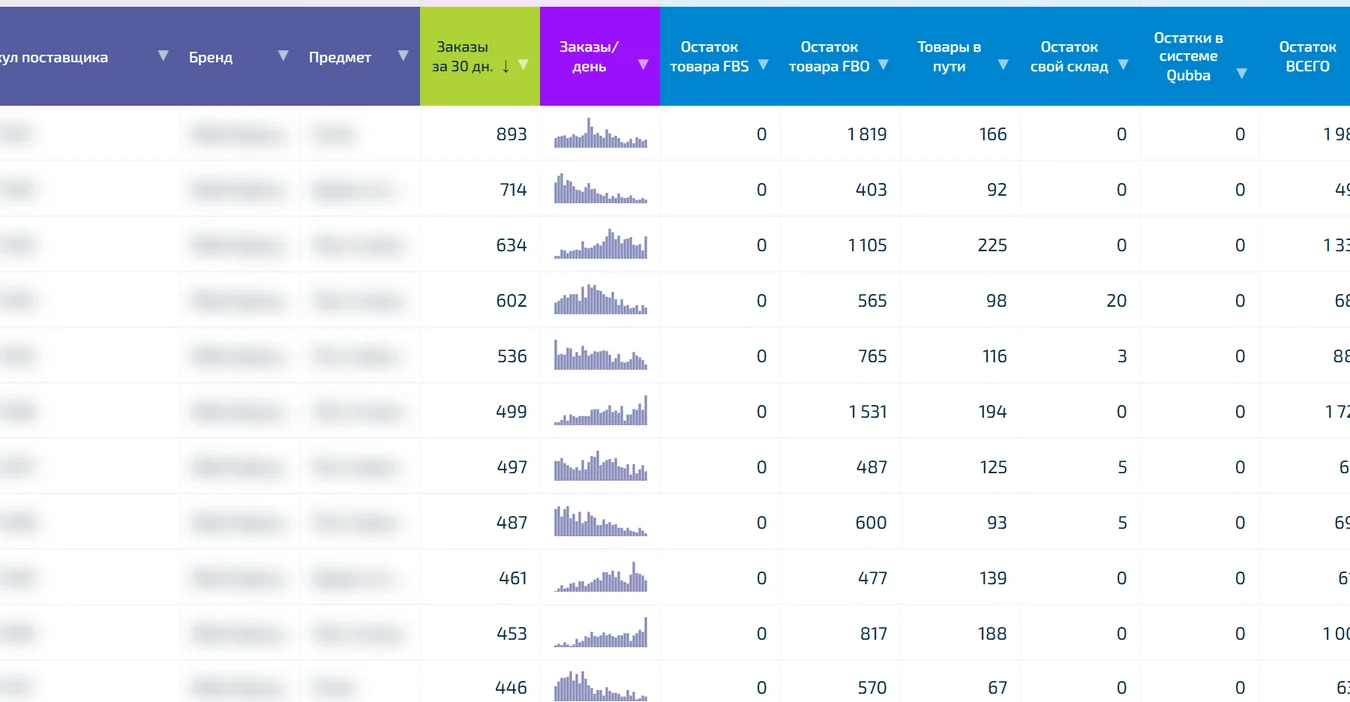The height and width of the screenshot is (702, 1350).
Task: Select the 225 goods-in-transit value
Action: [x=992, y=245]
